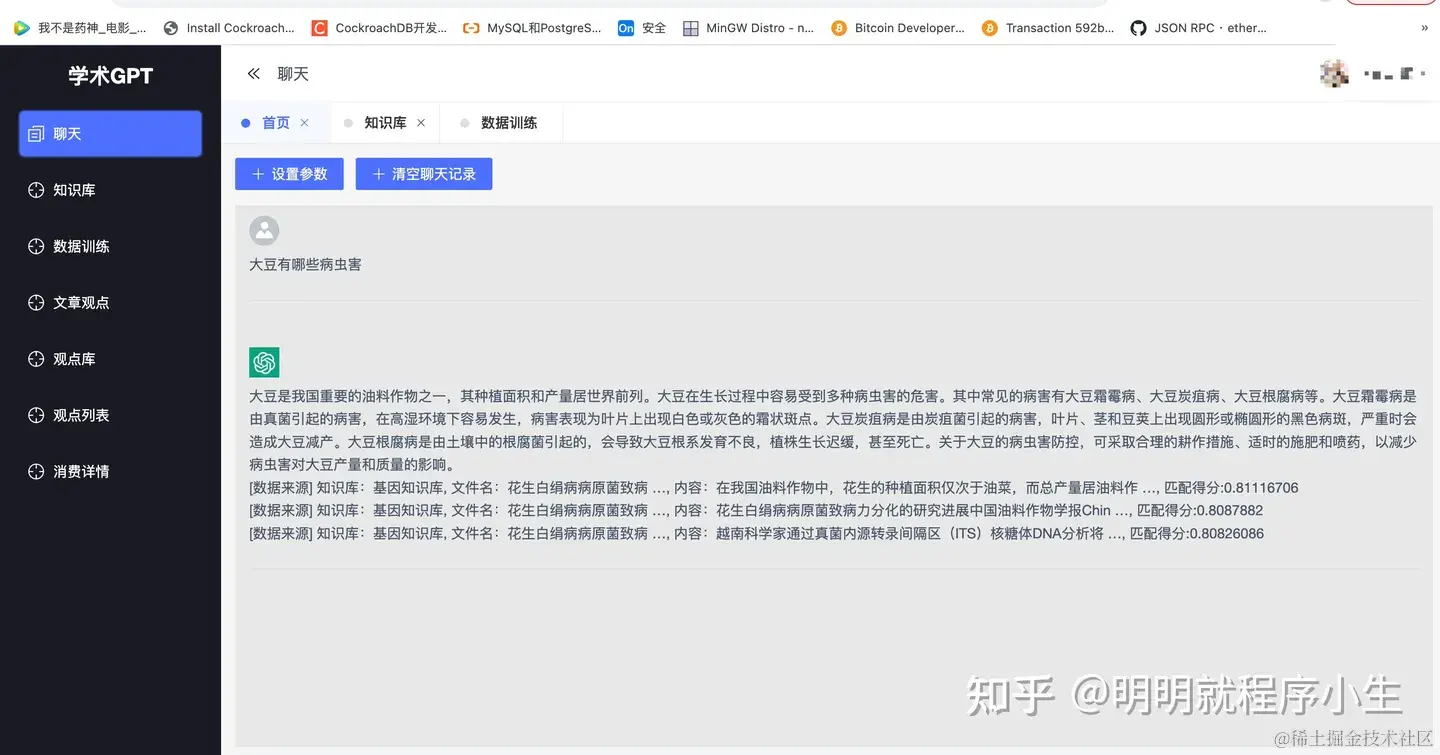Click the 设置参数 button

click(289, 174)
